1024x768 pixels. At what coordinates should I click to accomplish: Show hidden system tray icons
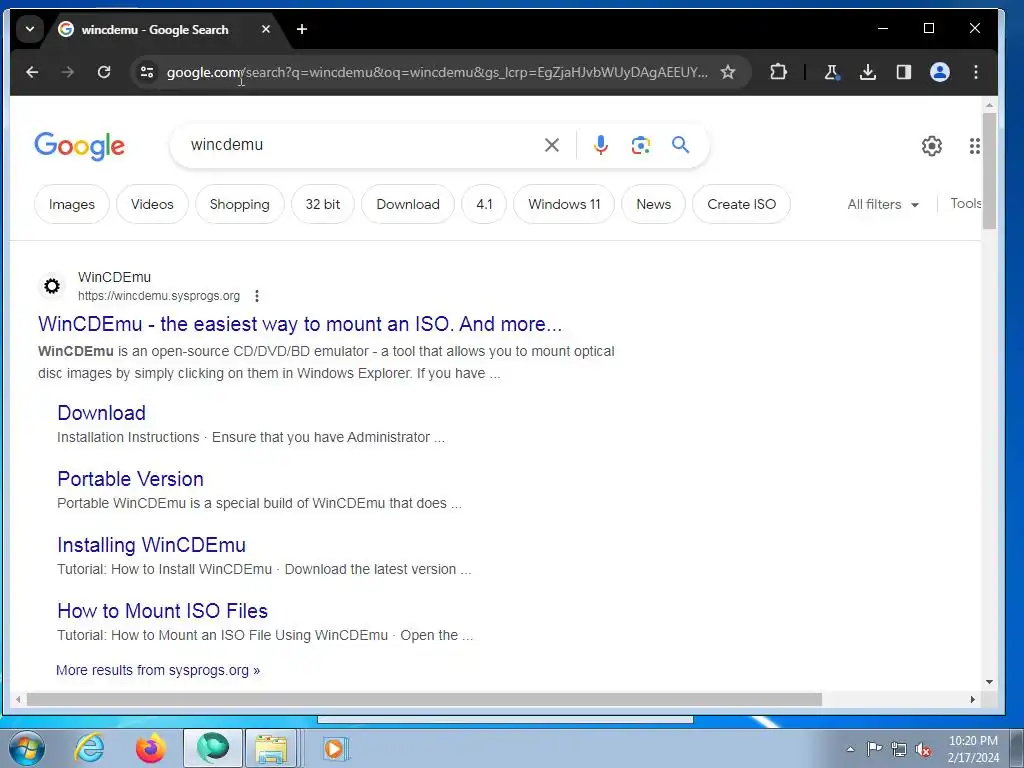click(850, 749)
